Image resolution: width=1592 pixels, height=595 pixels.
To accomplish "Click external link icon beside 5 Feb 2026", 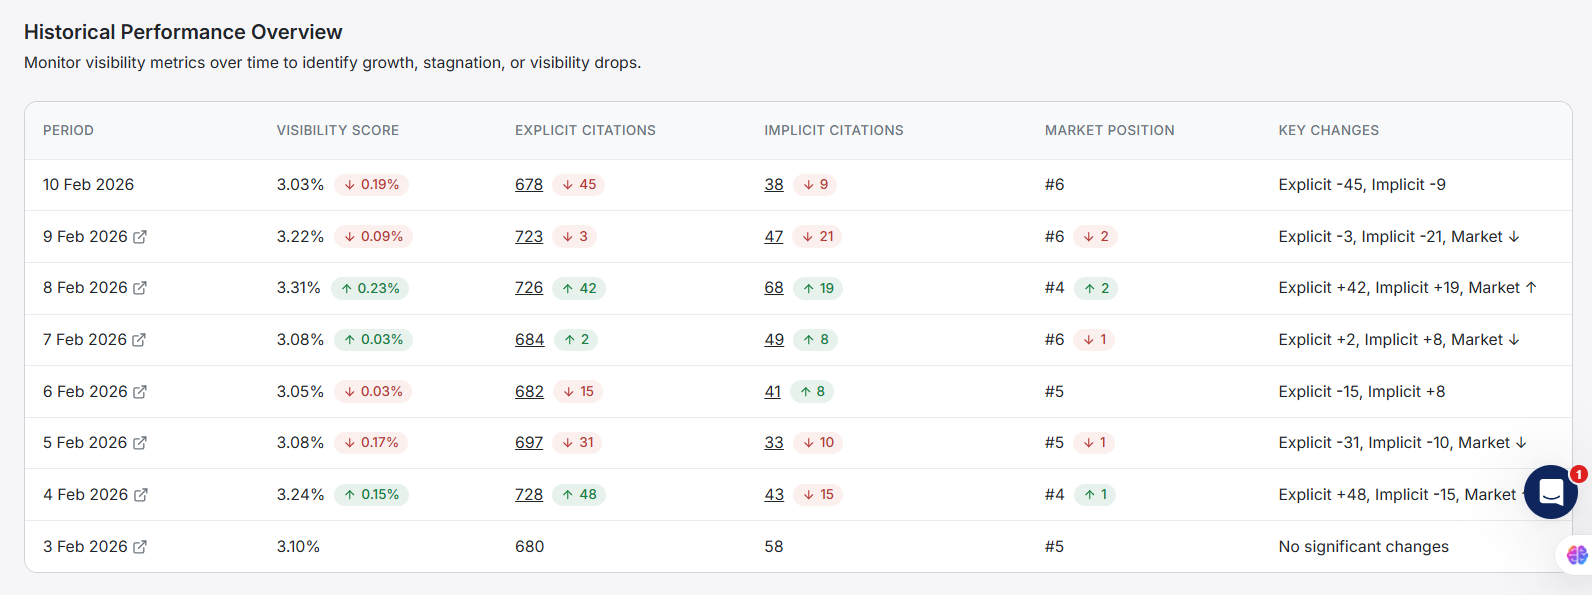I will (140, 443).
